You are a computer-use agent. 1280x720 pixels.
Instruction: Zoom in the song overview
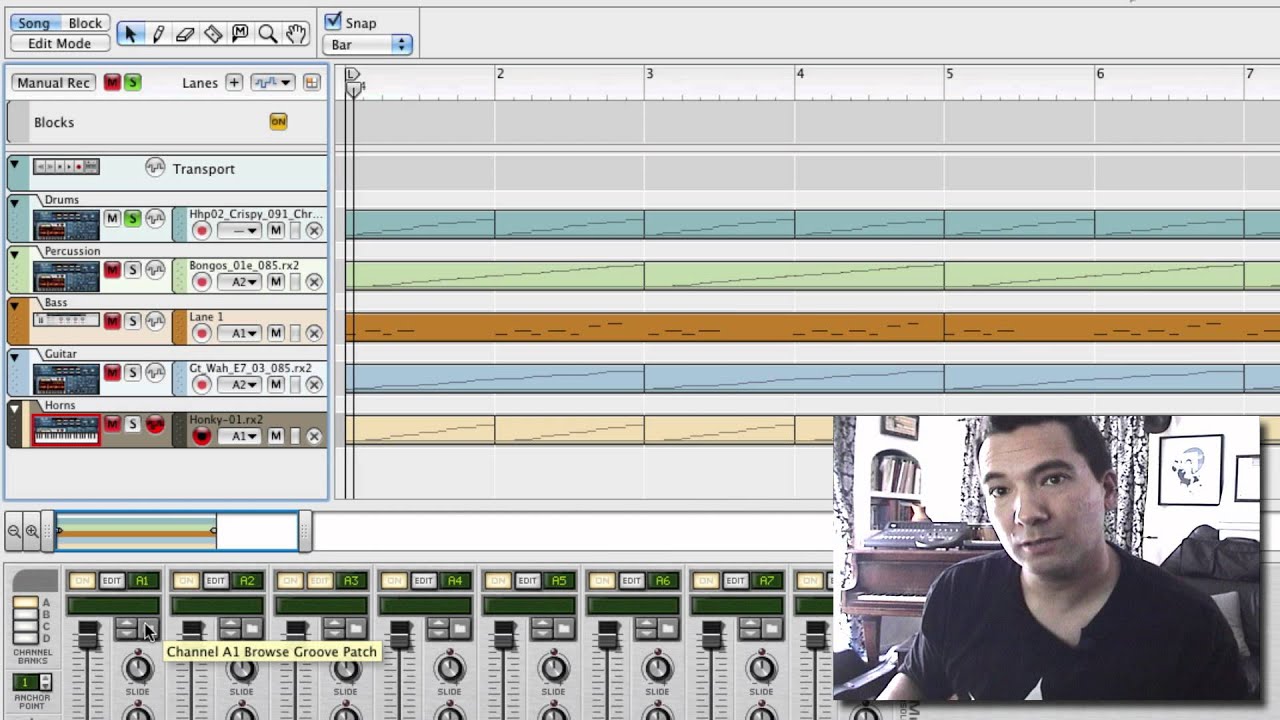click(32, 532)
